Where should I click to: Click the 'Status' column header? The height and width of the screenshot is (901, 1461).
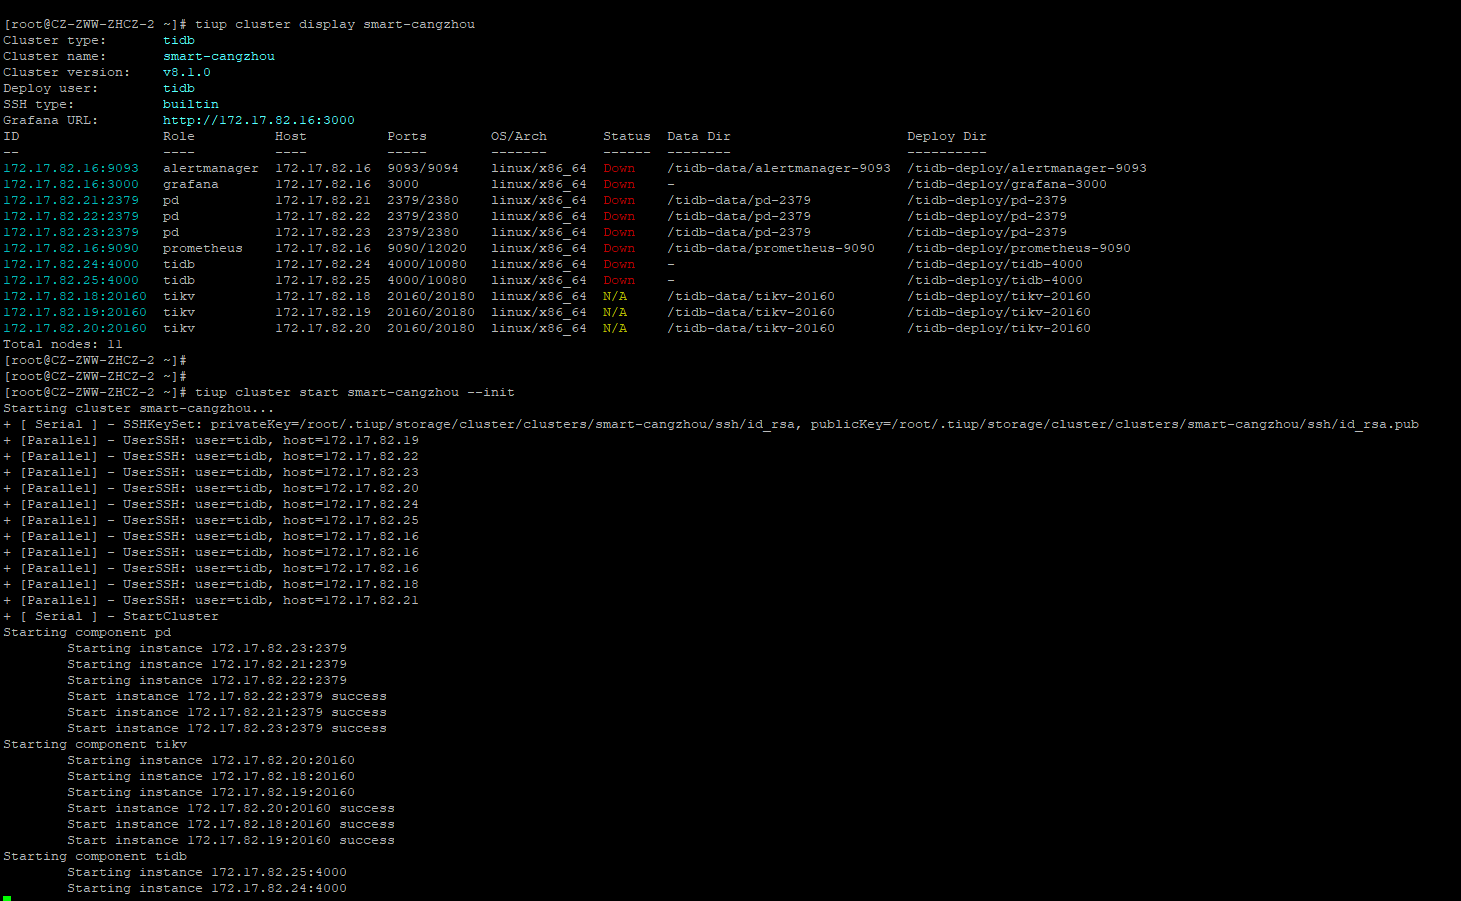pos(627,136)
